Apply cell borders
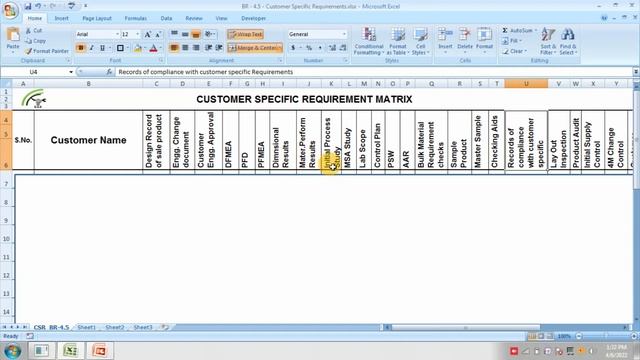 coord(120,48)
